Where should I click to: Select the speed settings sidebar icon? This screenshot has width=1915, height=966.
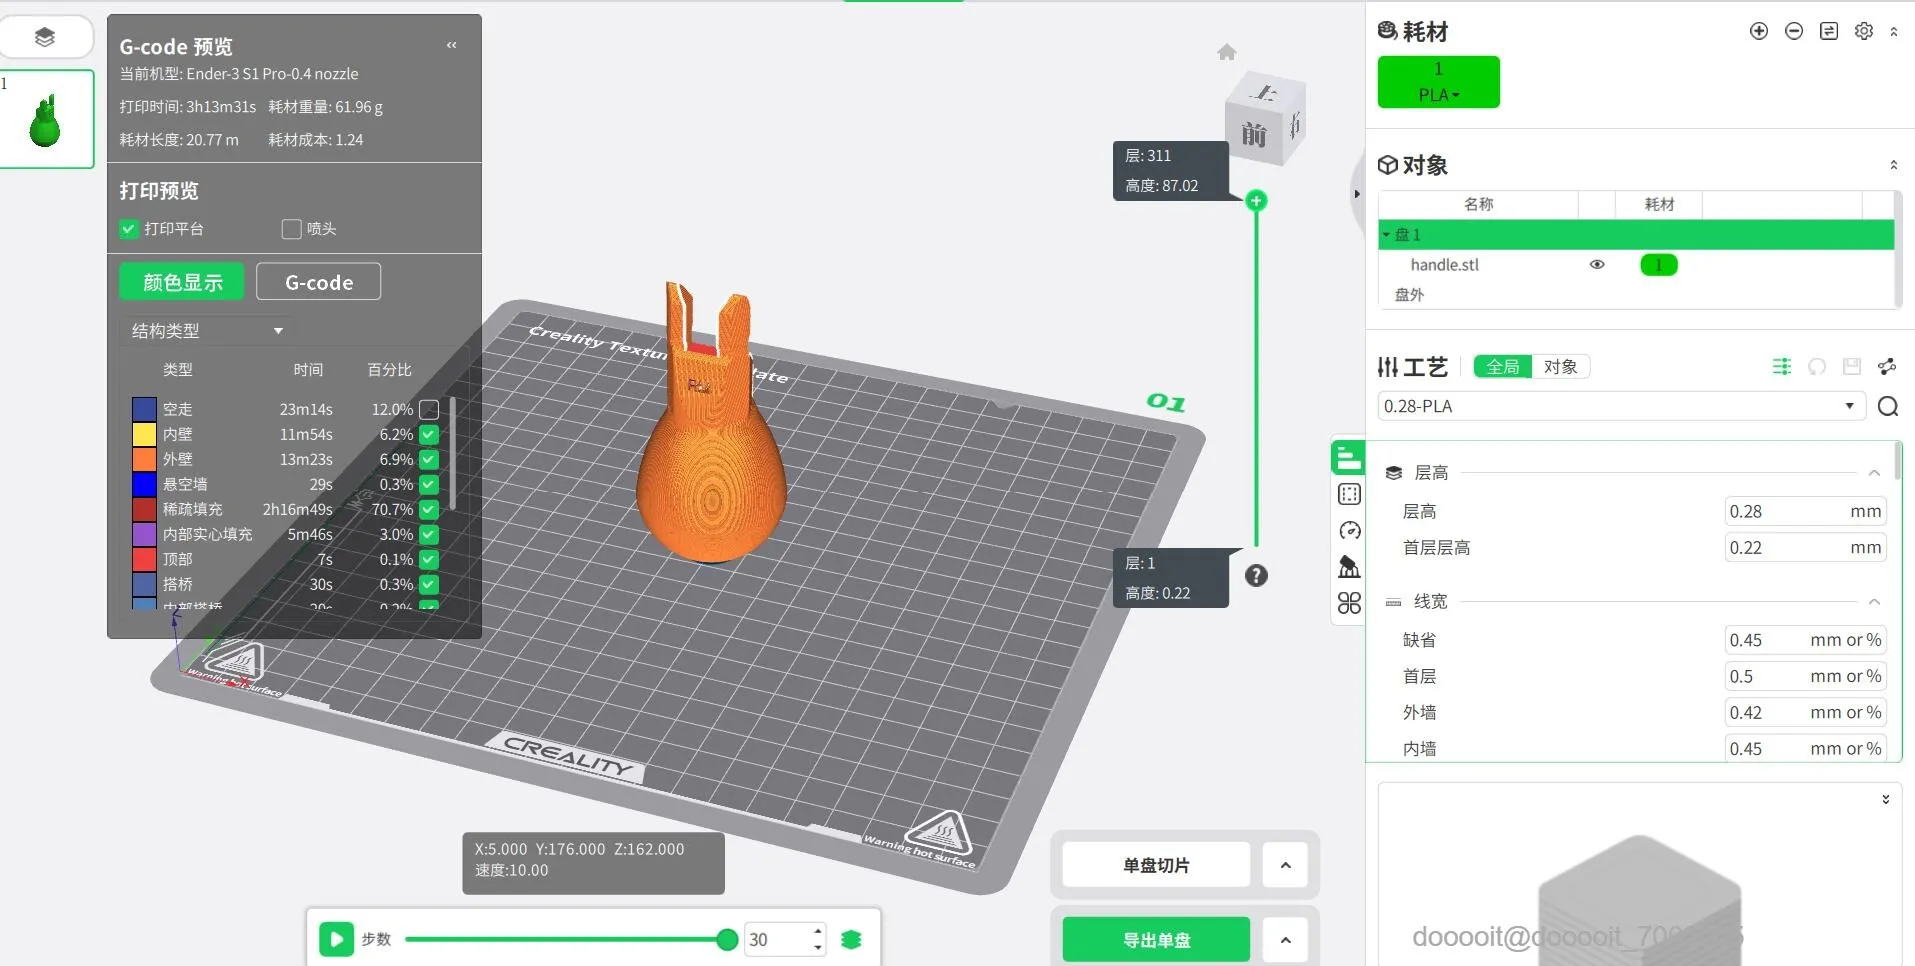[1349, 530]
